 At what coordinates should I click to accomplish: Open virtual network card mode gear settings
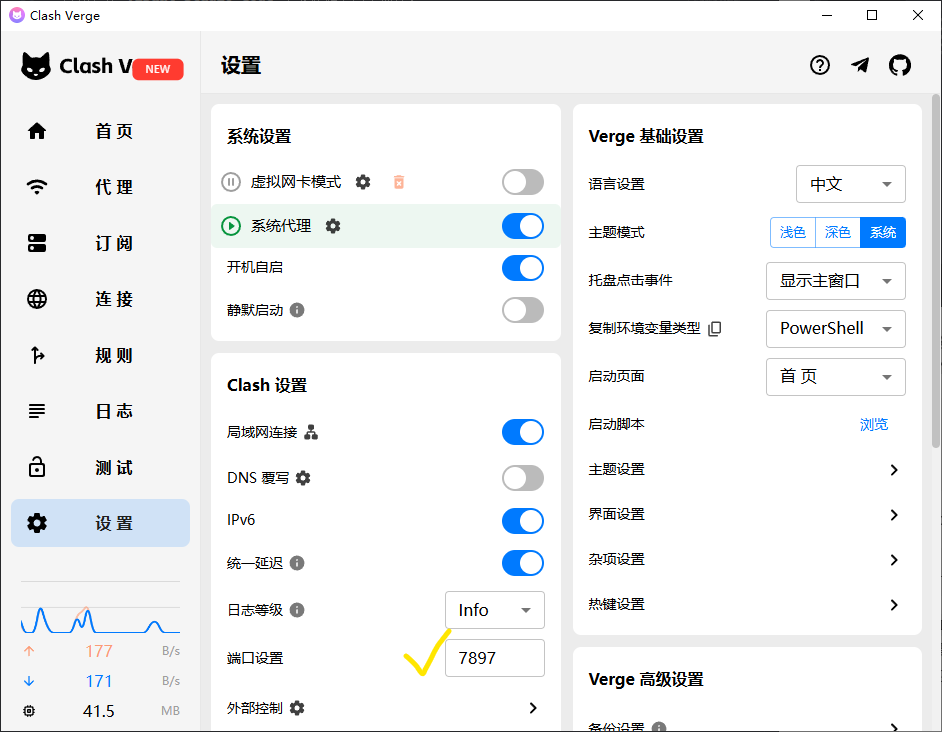click(363, 182)
